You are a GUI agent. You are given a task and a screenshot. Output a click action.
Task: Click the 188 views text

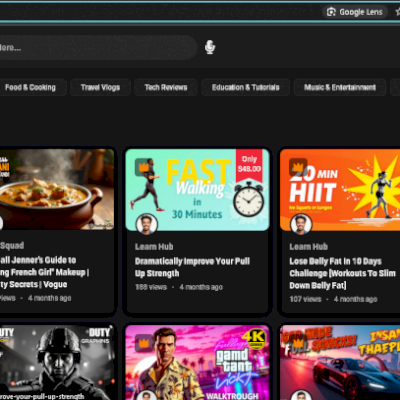151,287
